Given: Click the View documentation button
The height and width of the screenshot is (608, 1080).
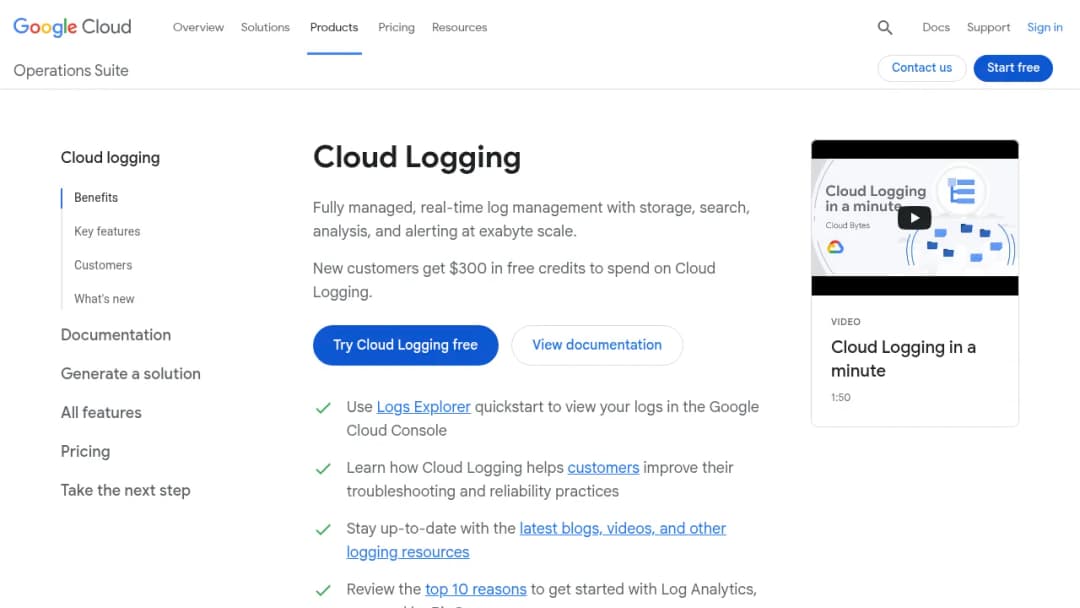Looking at the screenshot, I should (x=596, y=345).
